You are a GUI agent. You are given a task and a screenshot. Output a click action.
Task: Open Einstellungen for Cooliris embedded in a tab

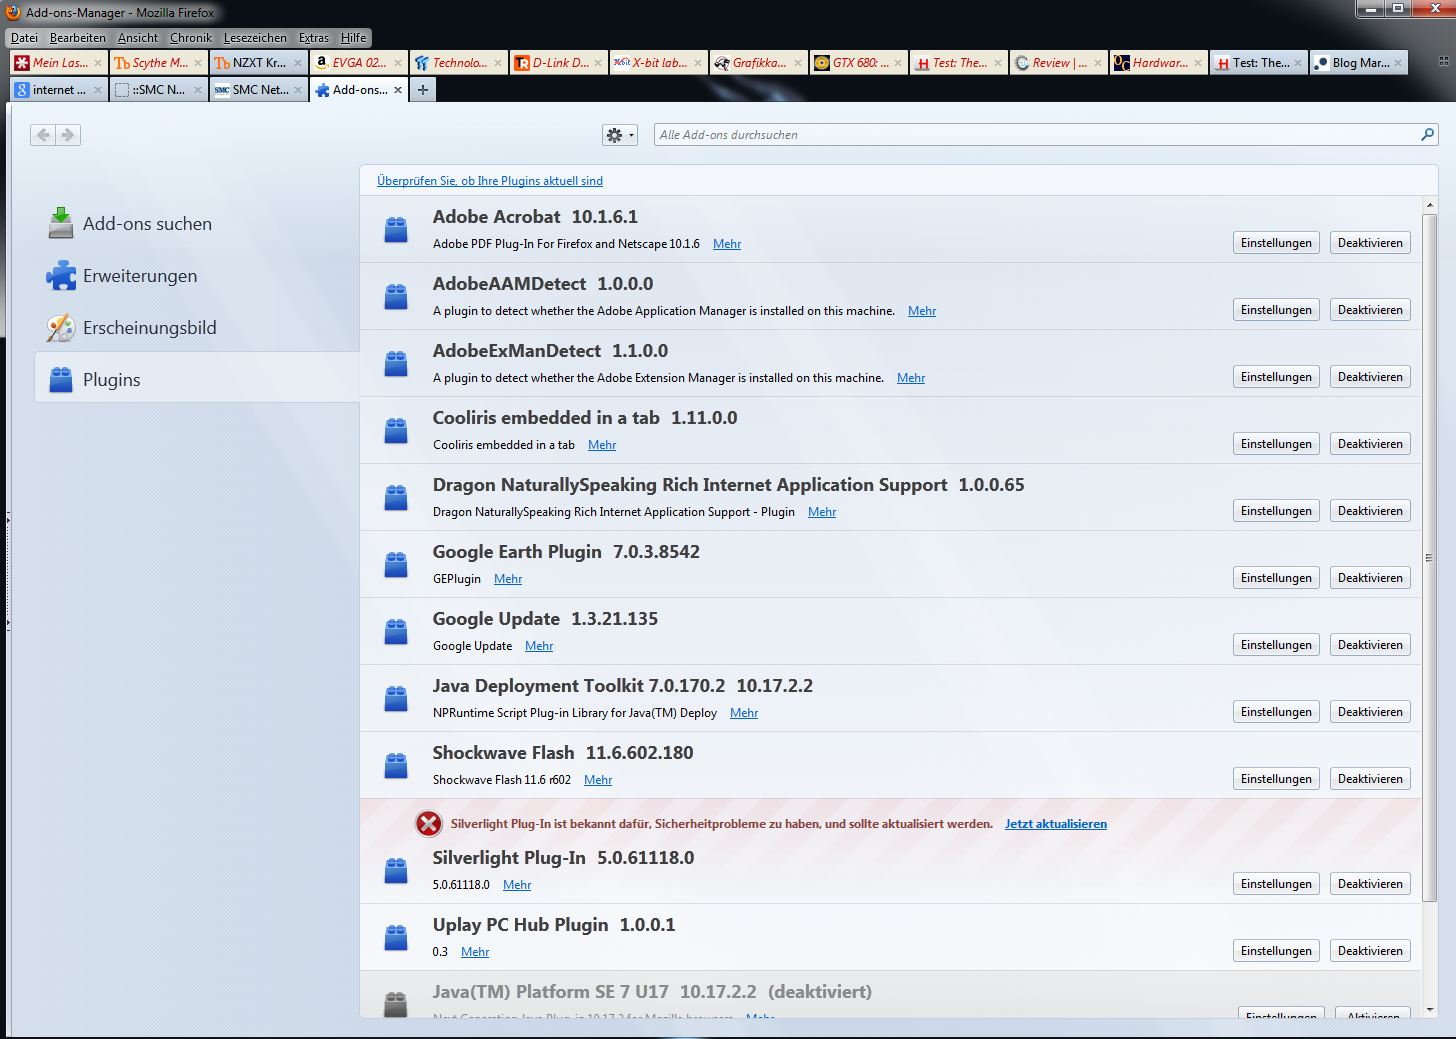point(1275,444)
